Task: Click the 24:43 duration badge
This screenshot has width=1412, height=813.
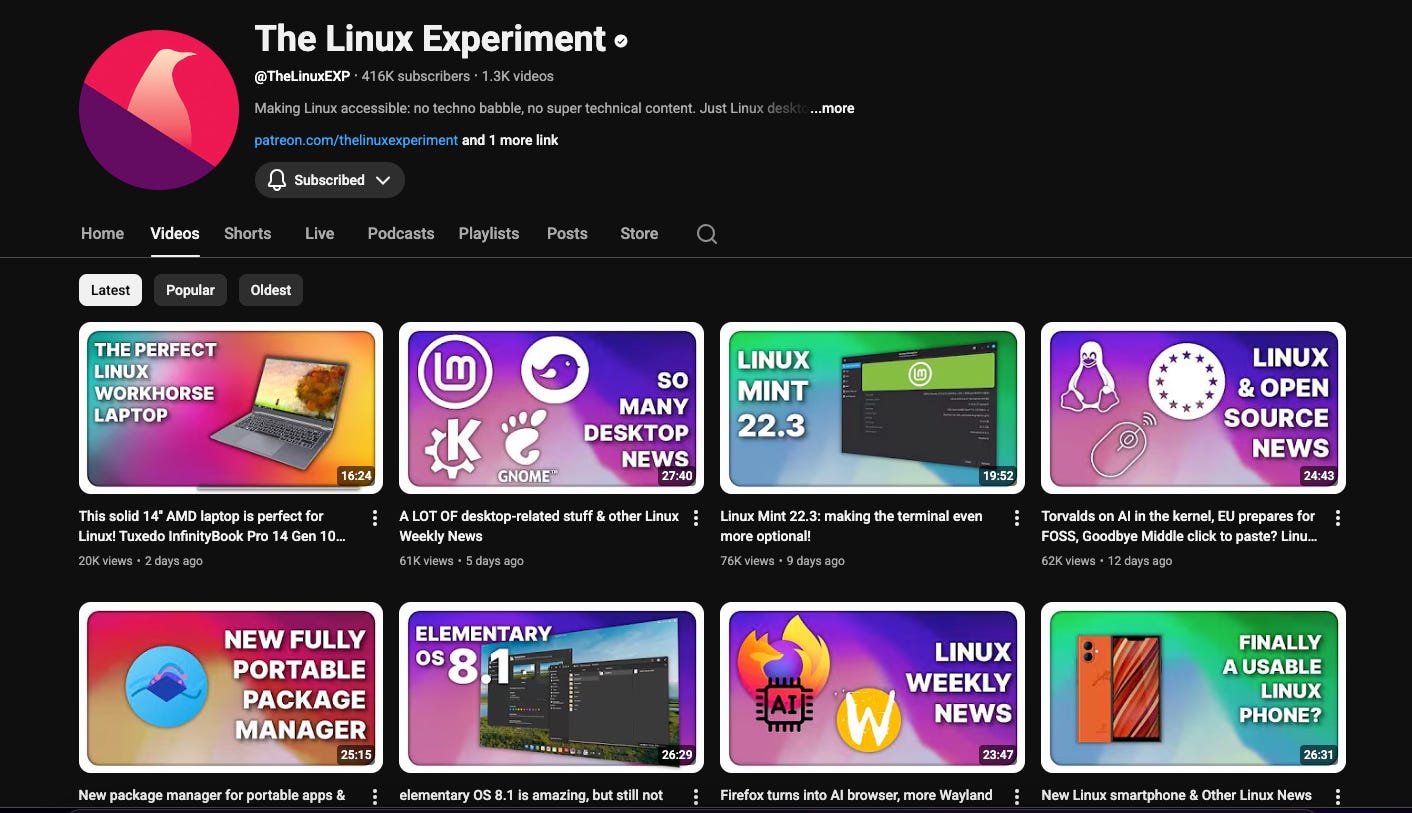Action: pyautogui.click(x=1319, y=476)
